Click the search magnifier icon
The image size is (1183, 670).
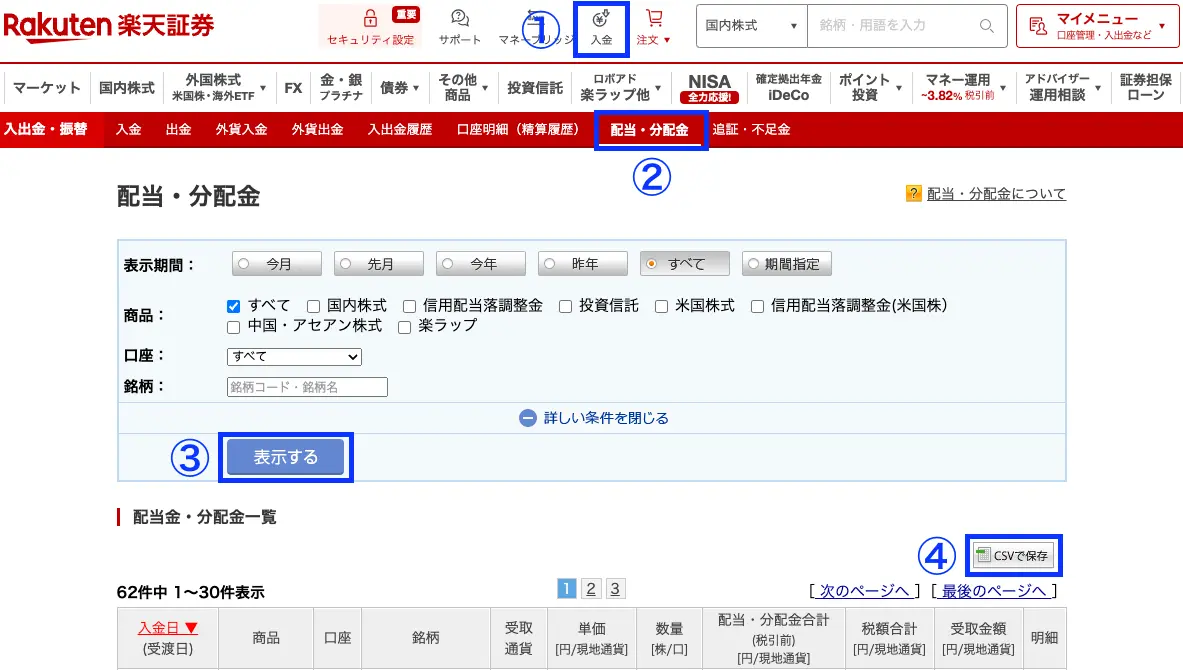[986, 26]
